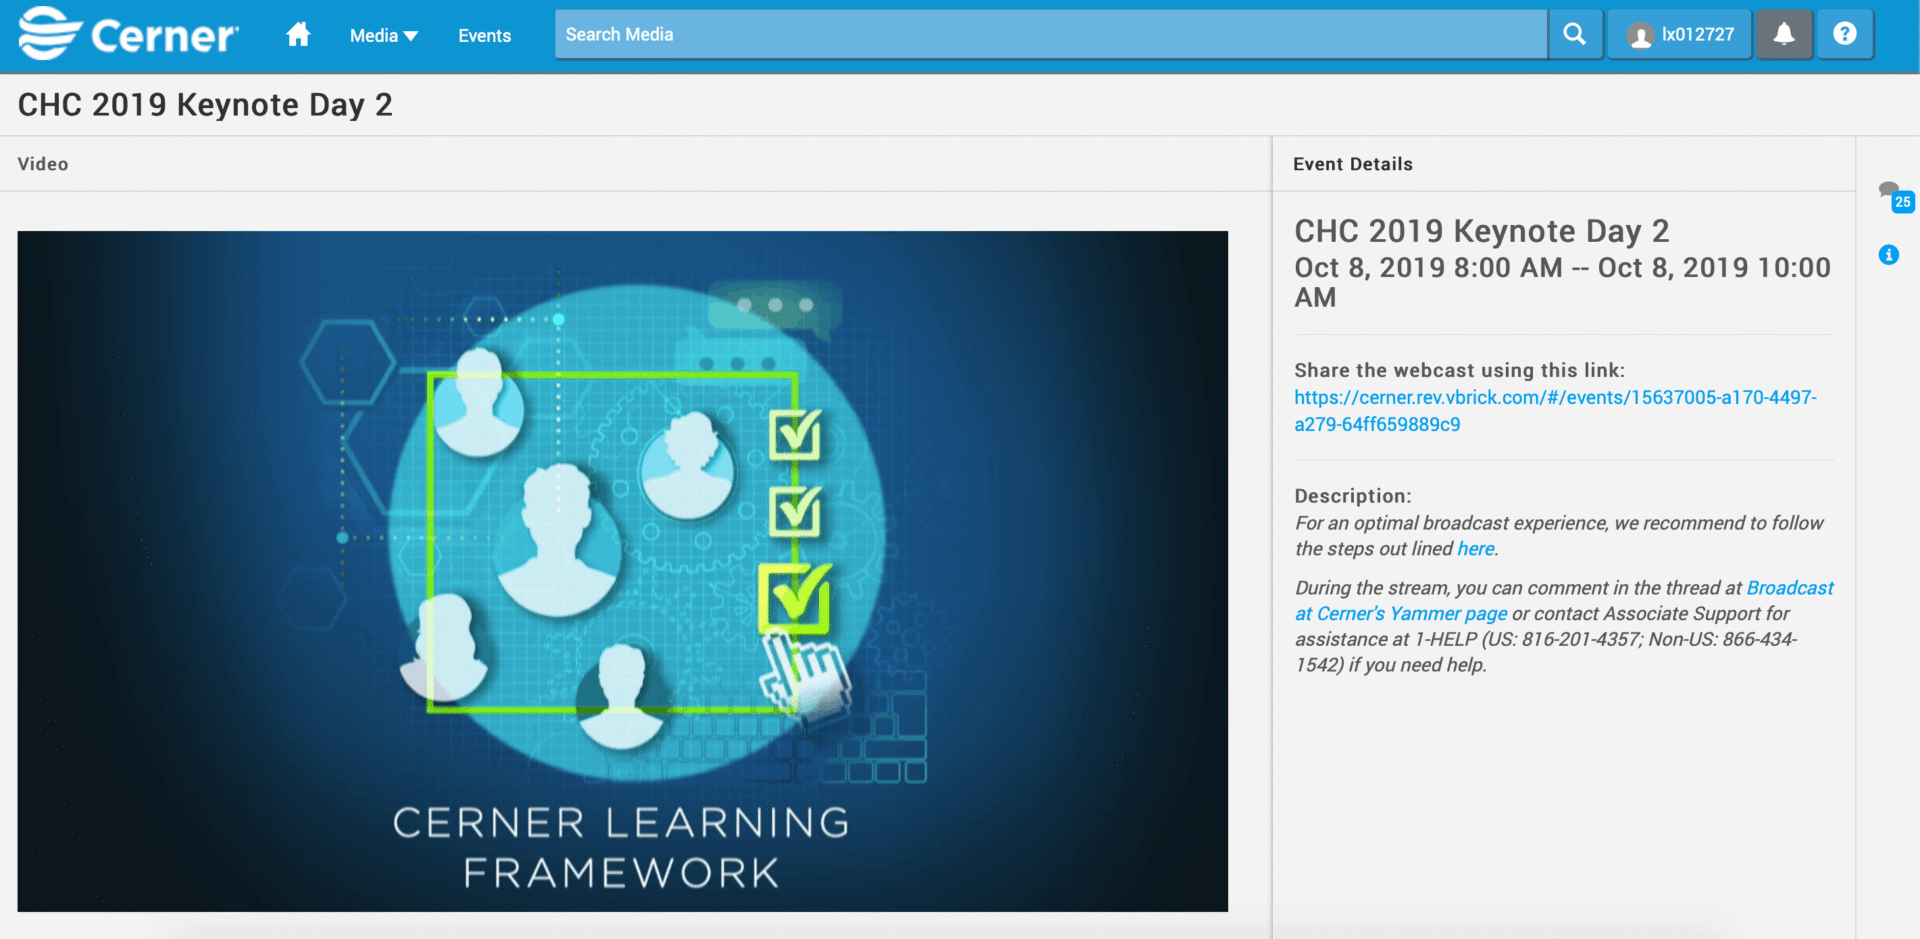Click the Cerner logo

point(129,34)
